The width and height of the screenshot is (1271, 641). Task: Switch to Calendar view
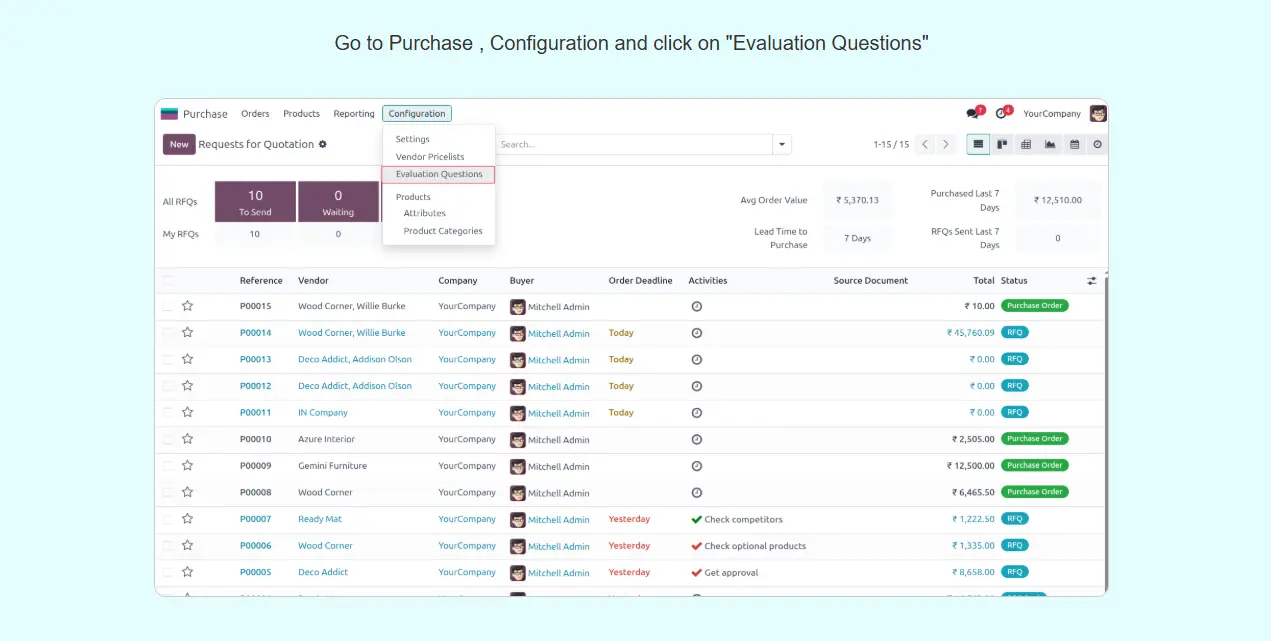1074,145
